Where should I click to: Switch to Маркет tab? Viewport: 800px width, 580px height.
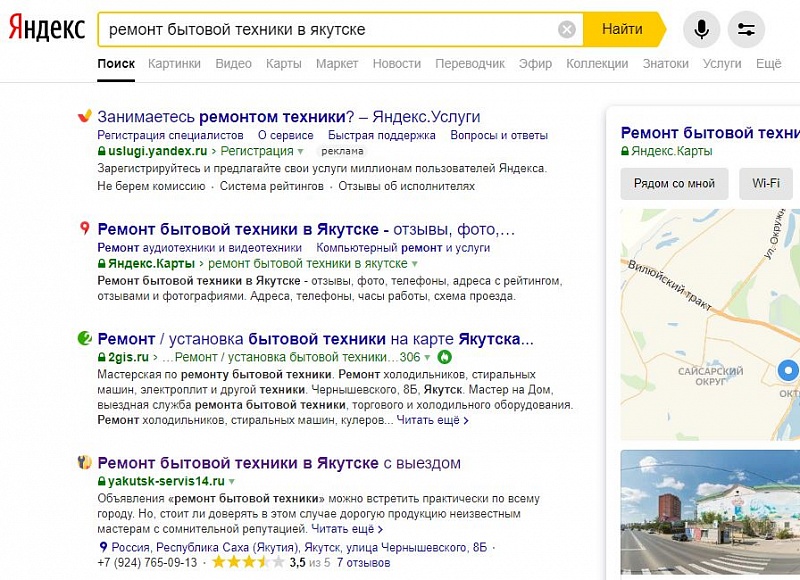[337, 64]
